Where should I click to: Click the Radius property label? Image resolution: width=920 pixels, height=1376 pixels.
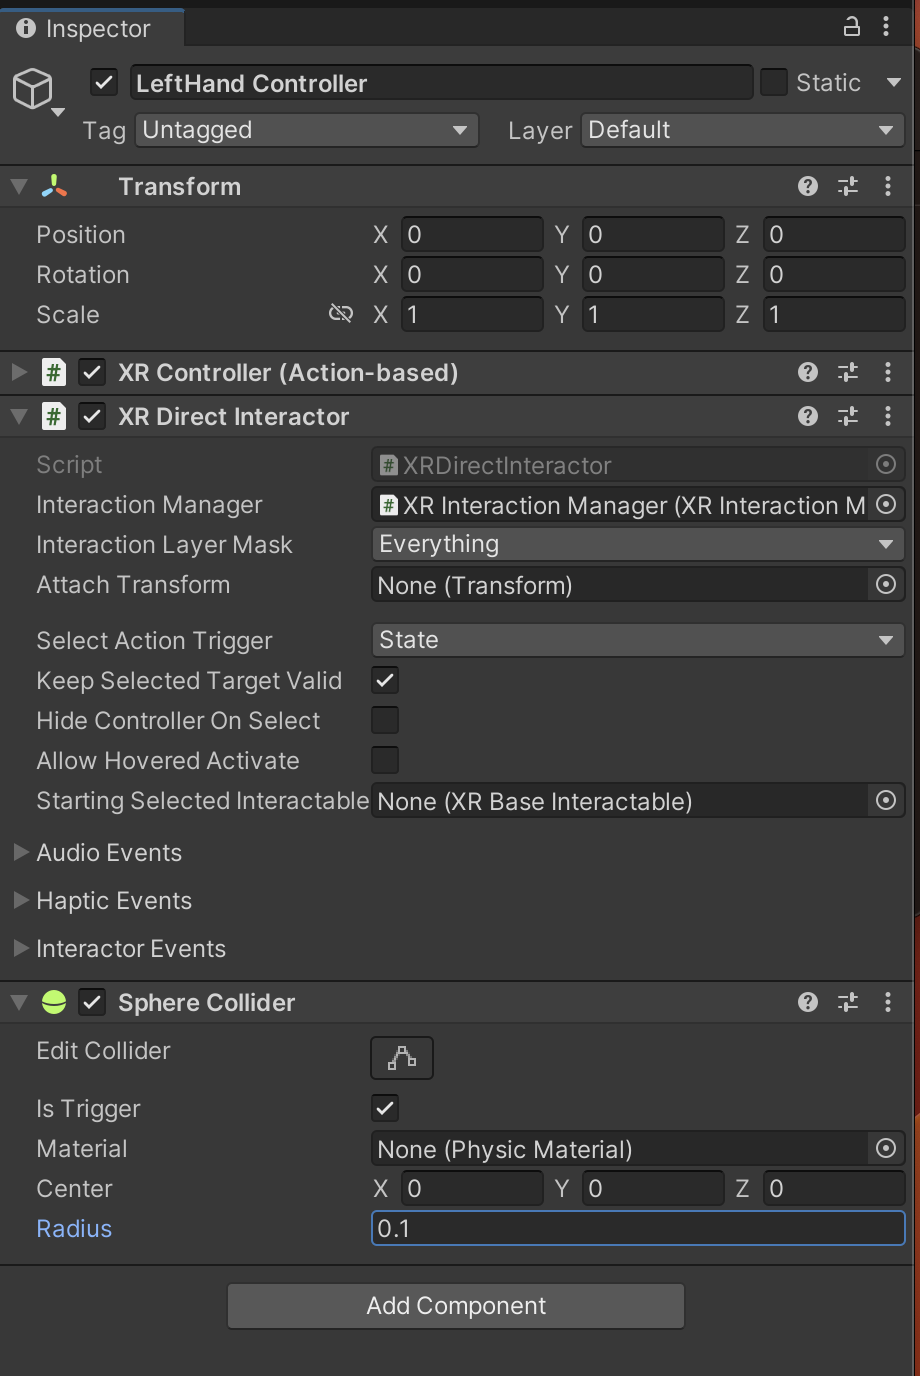click(74, 1228)
